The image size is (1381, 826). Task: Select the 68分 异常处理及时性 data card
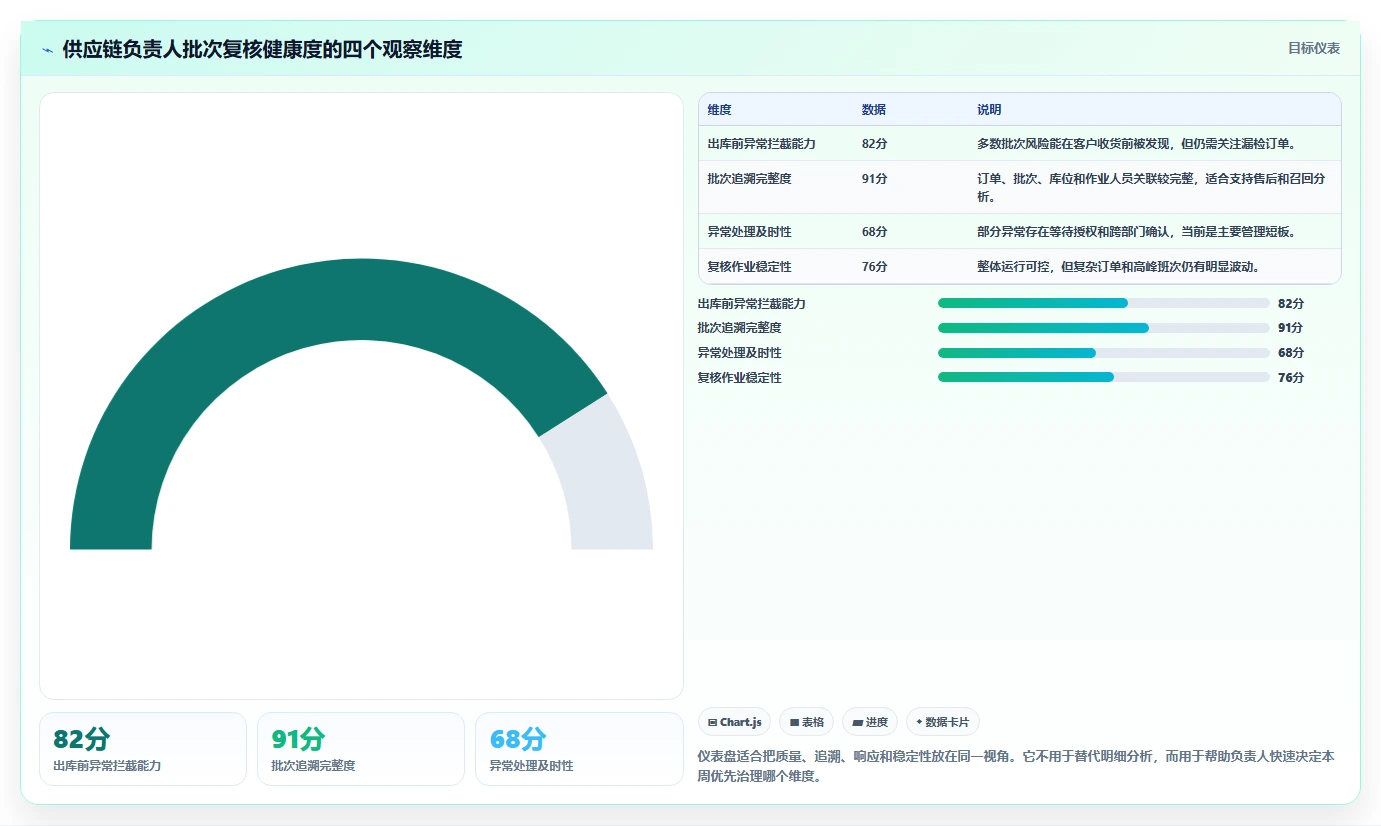click(579, 749)
